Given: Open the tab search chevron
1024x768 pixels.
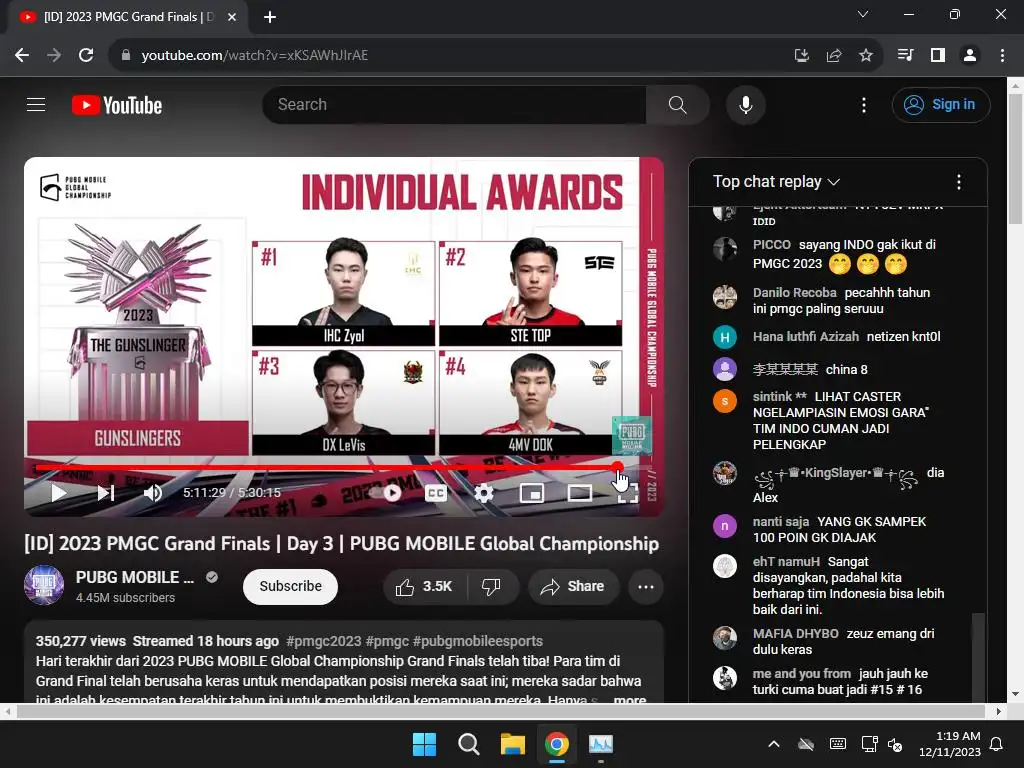Looking at the screenshot, I should (863, 14).
